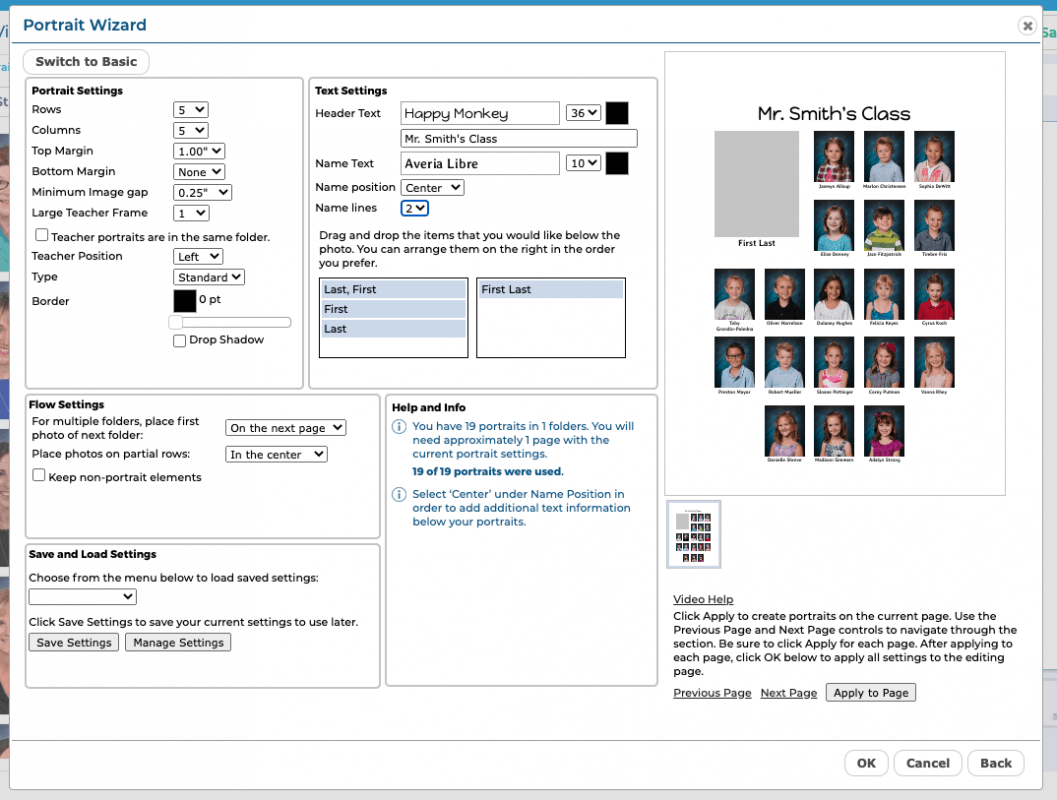Select 'First Last' in arranged list
The width and height of the screenshot is (1057, 800).
[550, 290]
